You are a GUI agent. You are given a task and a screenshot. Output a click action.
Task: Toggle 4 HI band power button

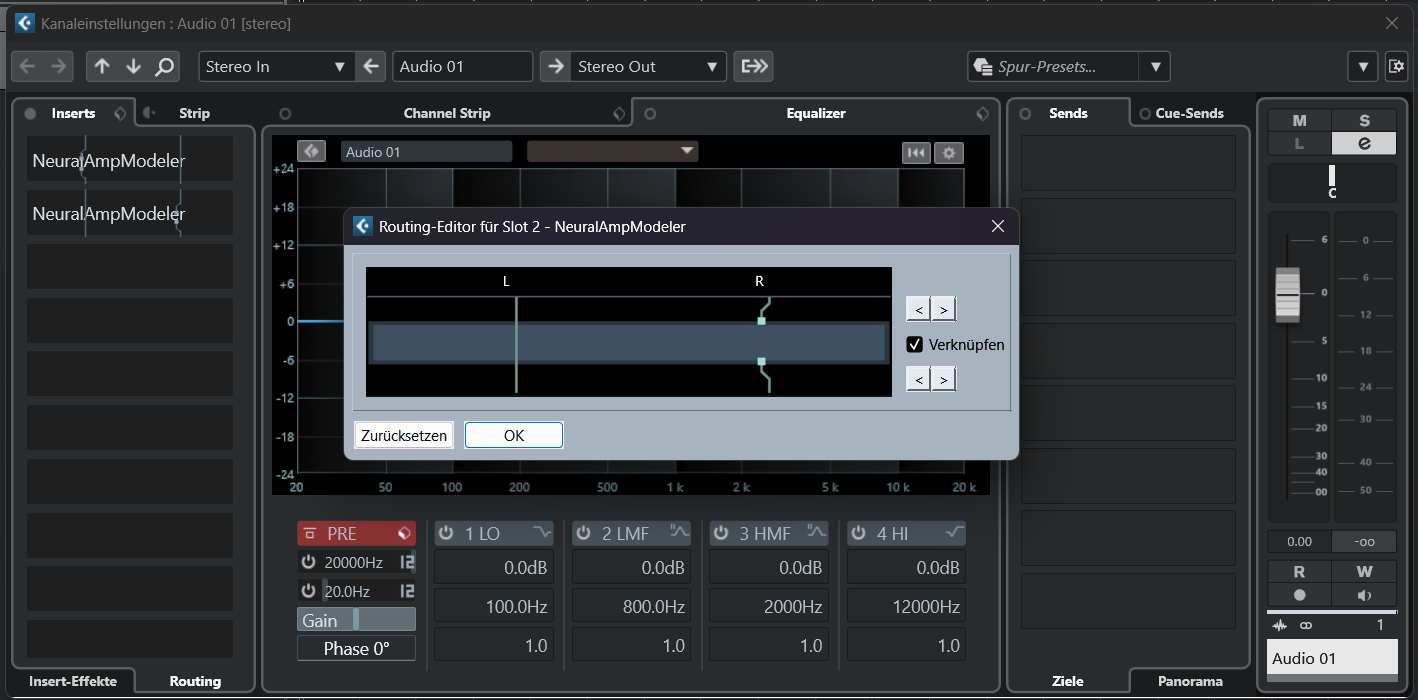(x=859, y=534)
